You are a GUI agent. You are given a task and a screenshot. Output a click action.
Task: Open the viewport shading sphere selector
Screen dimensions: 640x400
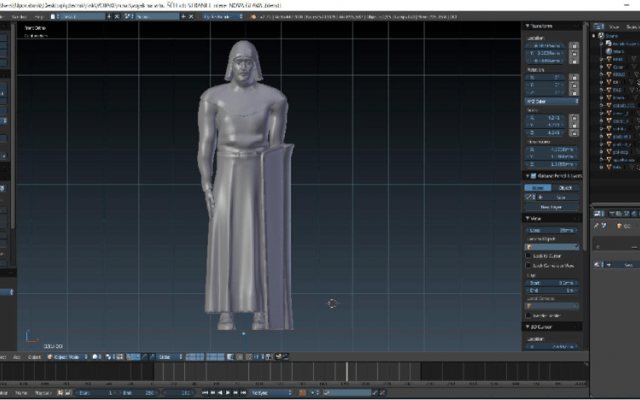pyautogui.click(x=97, y=357)
